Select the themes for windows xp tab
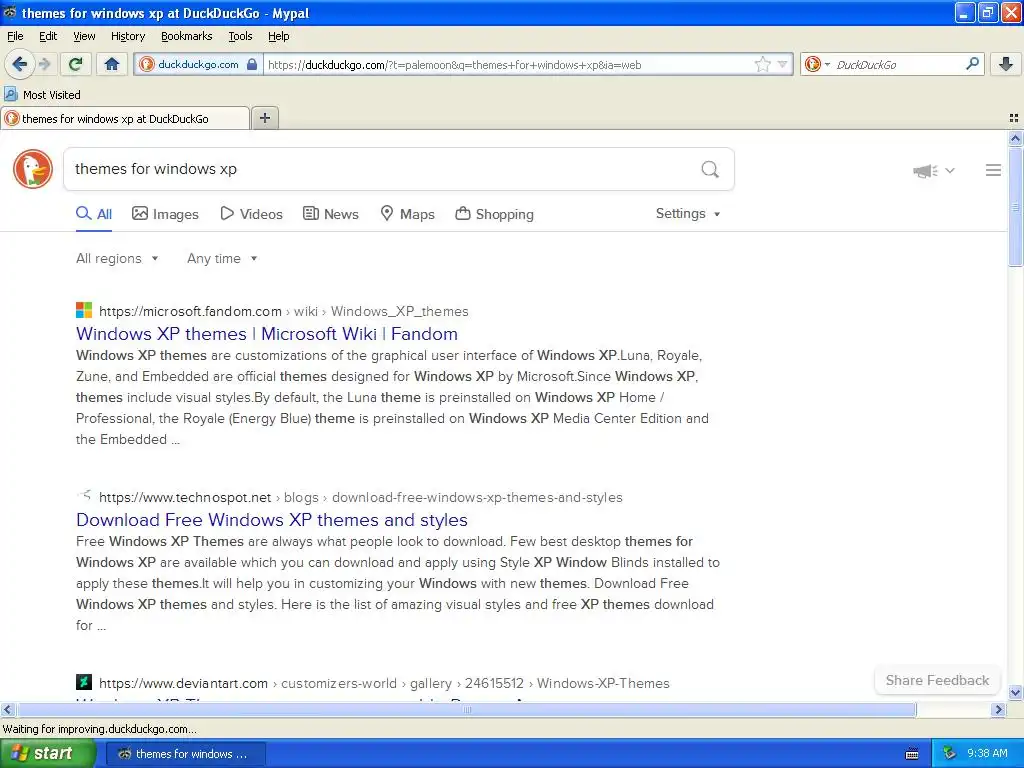Screen dimensions: 1024x768 point(125,119)
